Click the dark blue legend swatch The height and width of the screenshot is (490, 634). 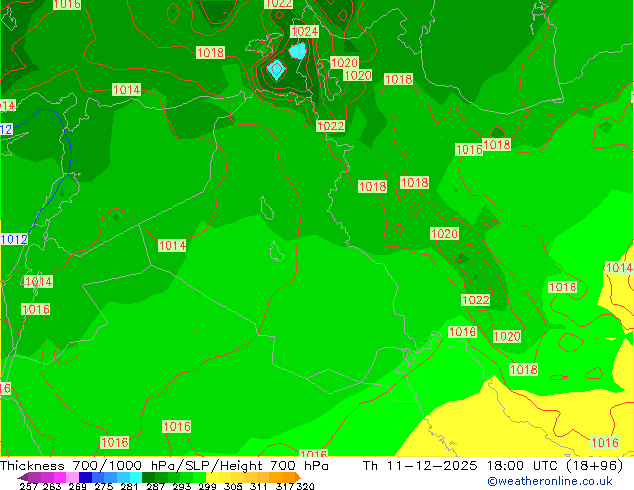coord(85,477)
